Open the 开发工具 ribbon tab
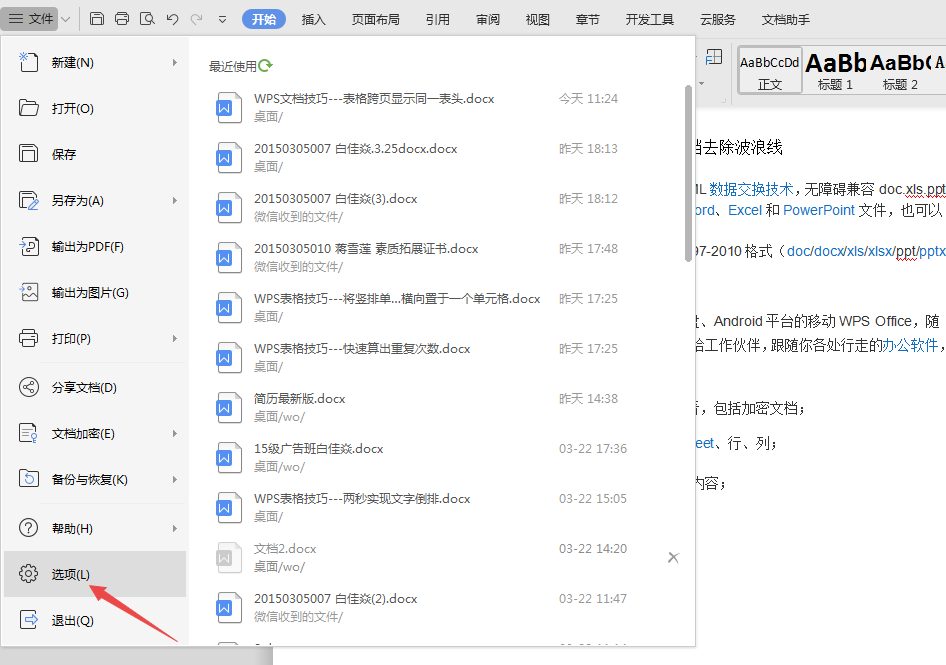The height and width of the screenshot is (665, 946). [650, 19]
